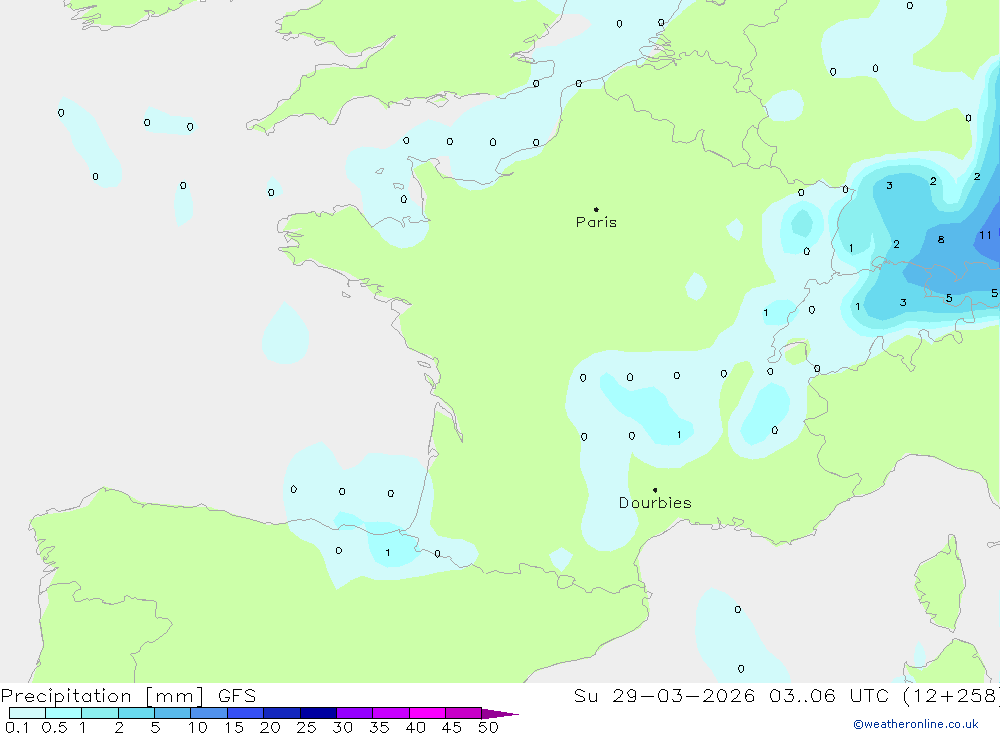Click the 40 legend scale label
This screenshot has width=1000, height=733.
416,727
